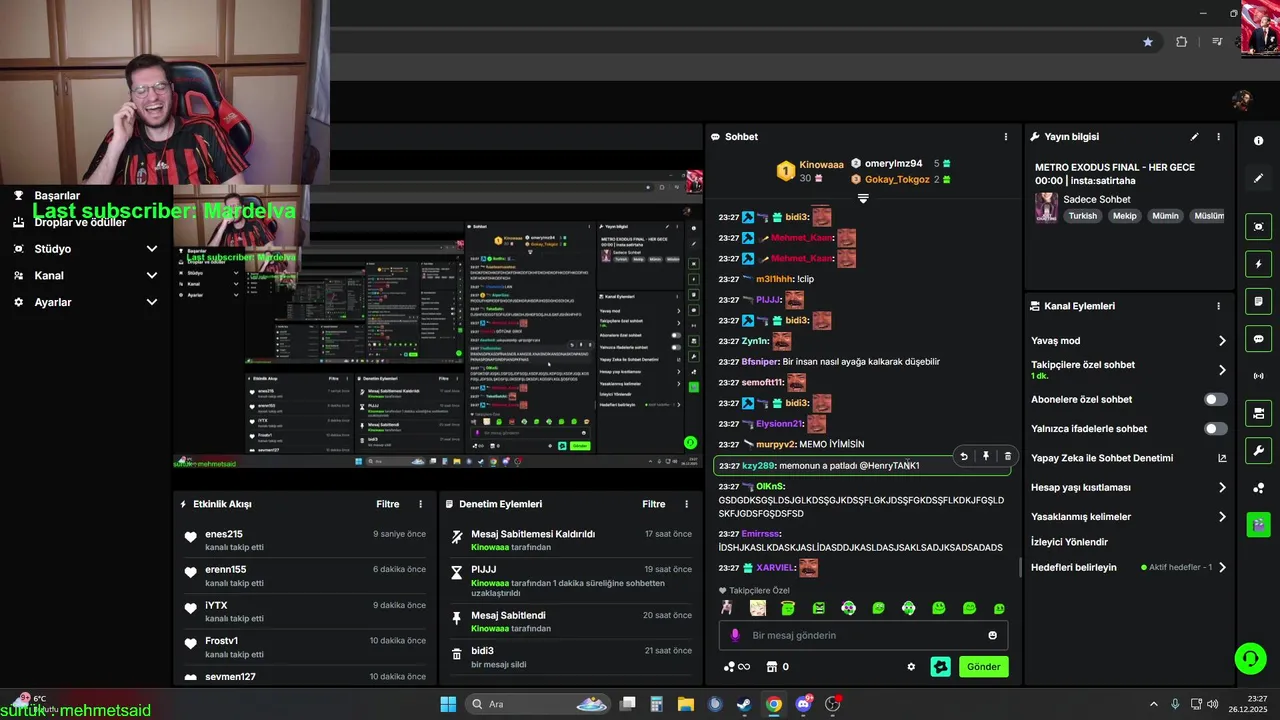Click the Mekip stream tag
1280x720 pixels.
[1124, 216]
